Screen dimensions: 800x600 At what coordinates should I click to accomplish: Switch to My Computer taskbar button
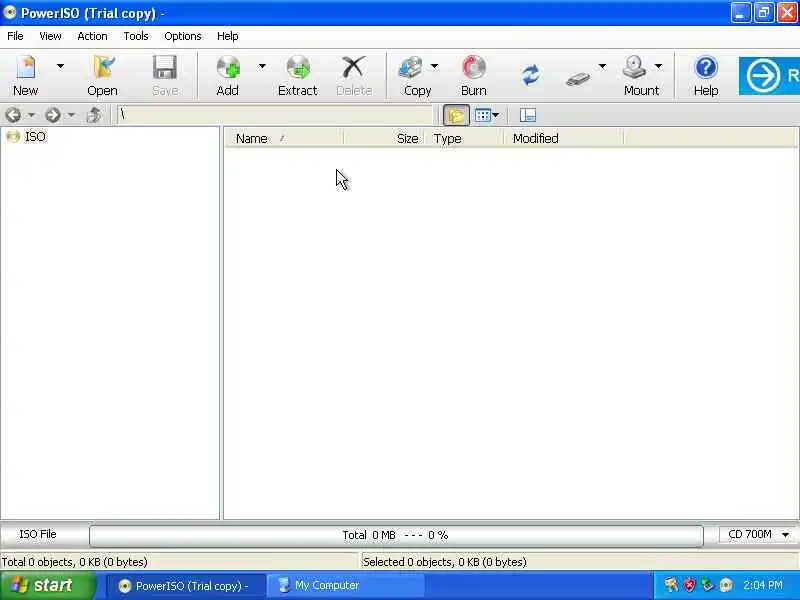(345, 586)
